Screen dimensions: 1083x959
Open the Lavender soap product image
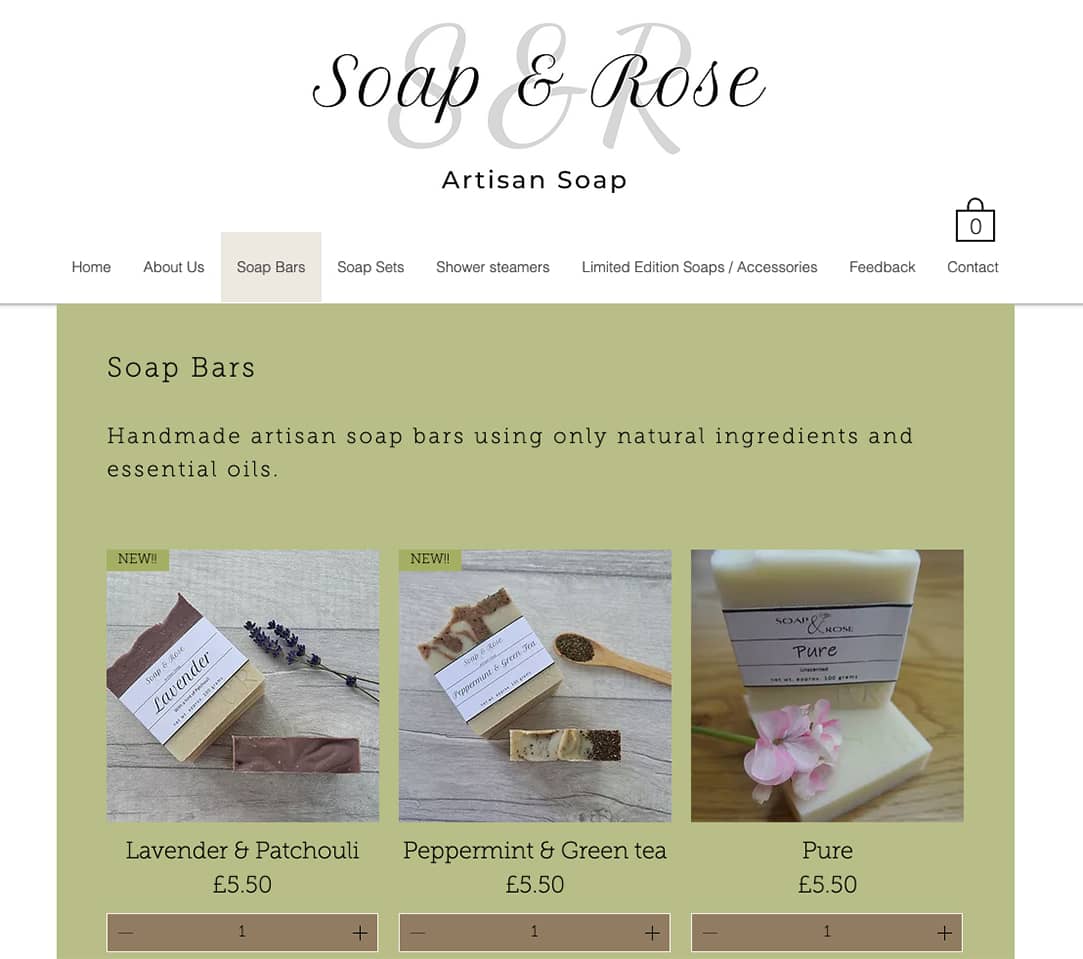pyautogui.click(x=242, y=685)
